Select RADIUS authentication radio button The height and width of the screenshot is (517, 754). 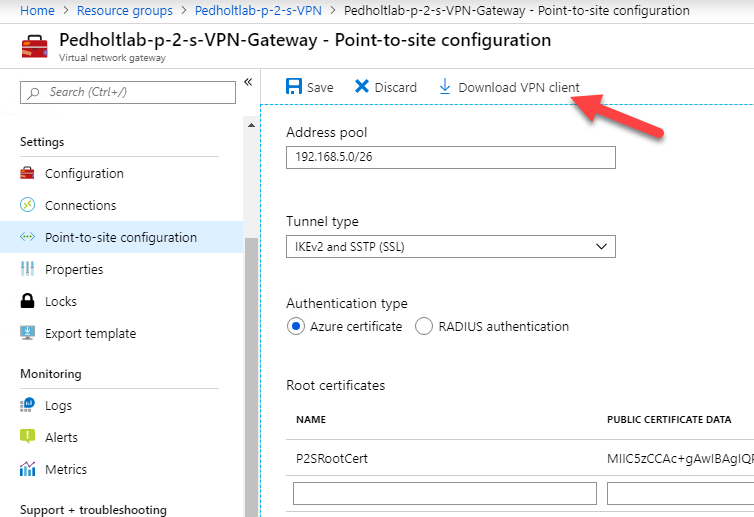424,326
